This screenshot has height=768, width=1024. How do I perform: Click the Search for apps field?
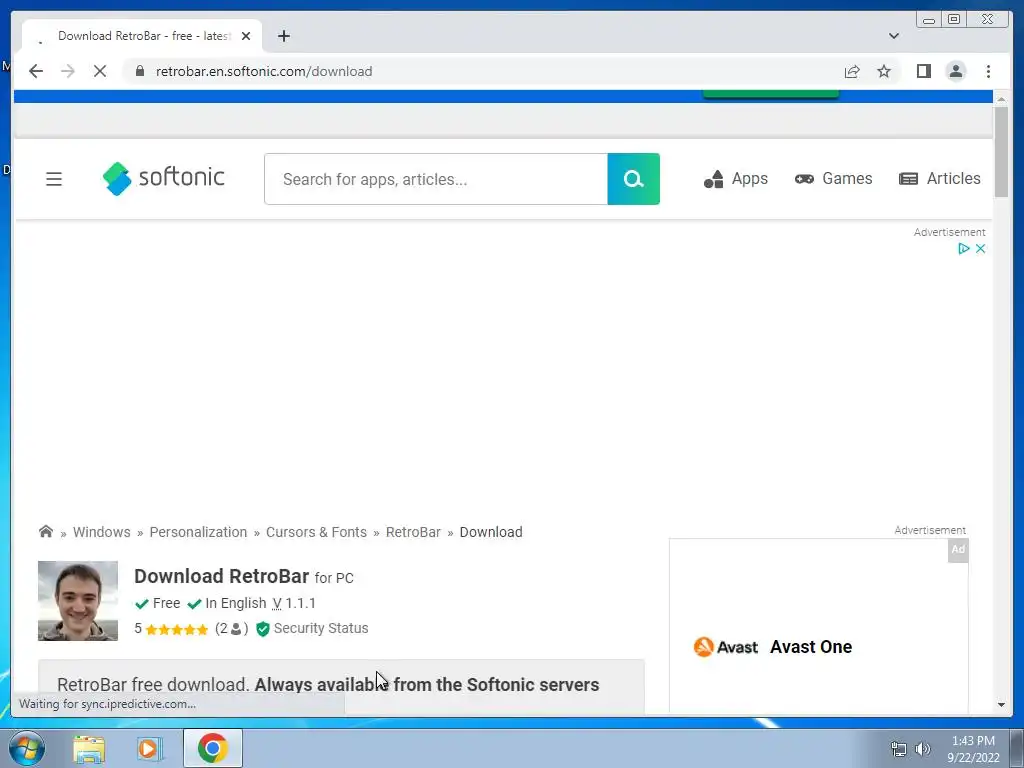pos(436,179)
